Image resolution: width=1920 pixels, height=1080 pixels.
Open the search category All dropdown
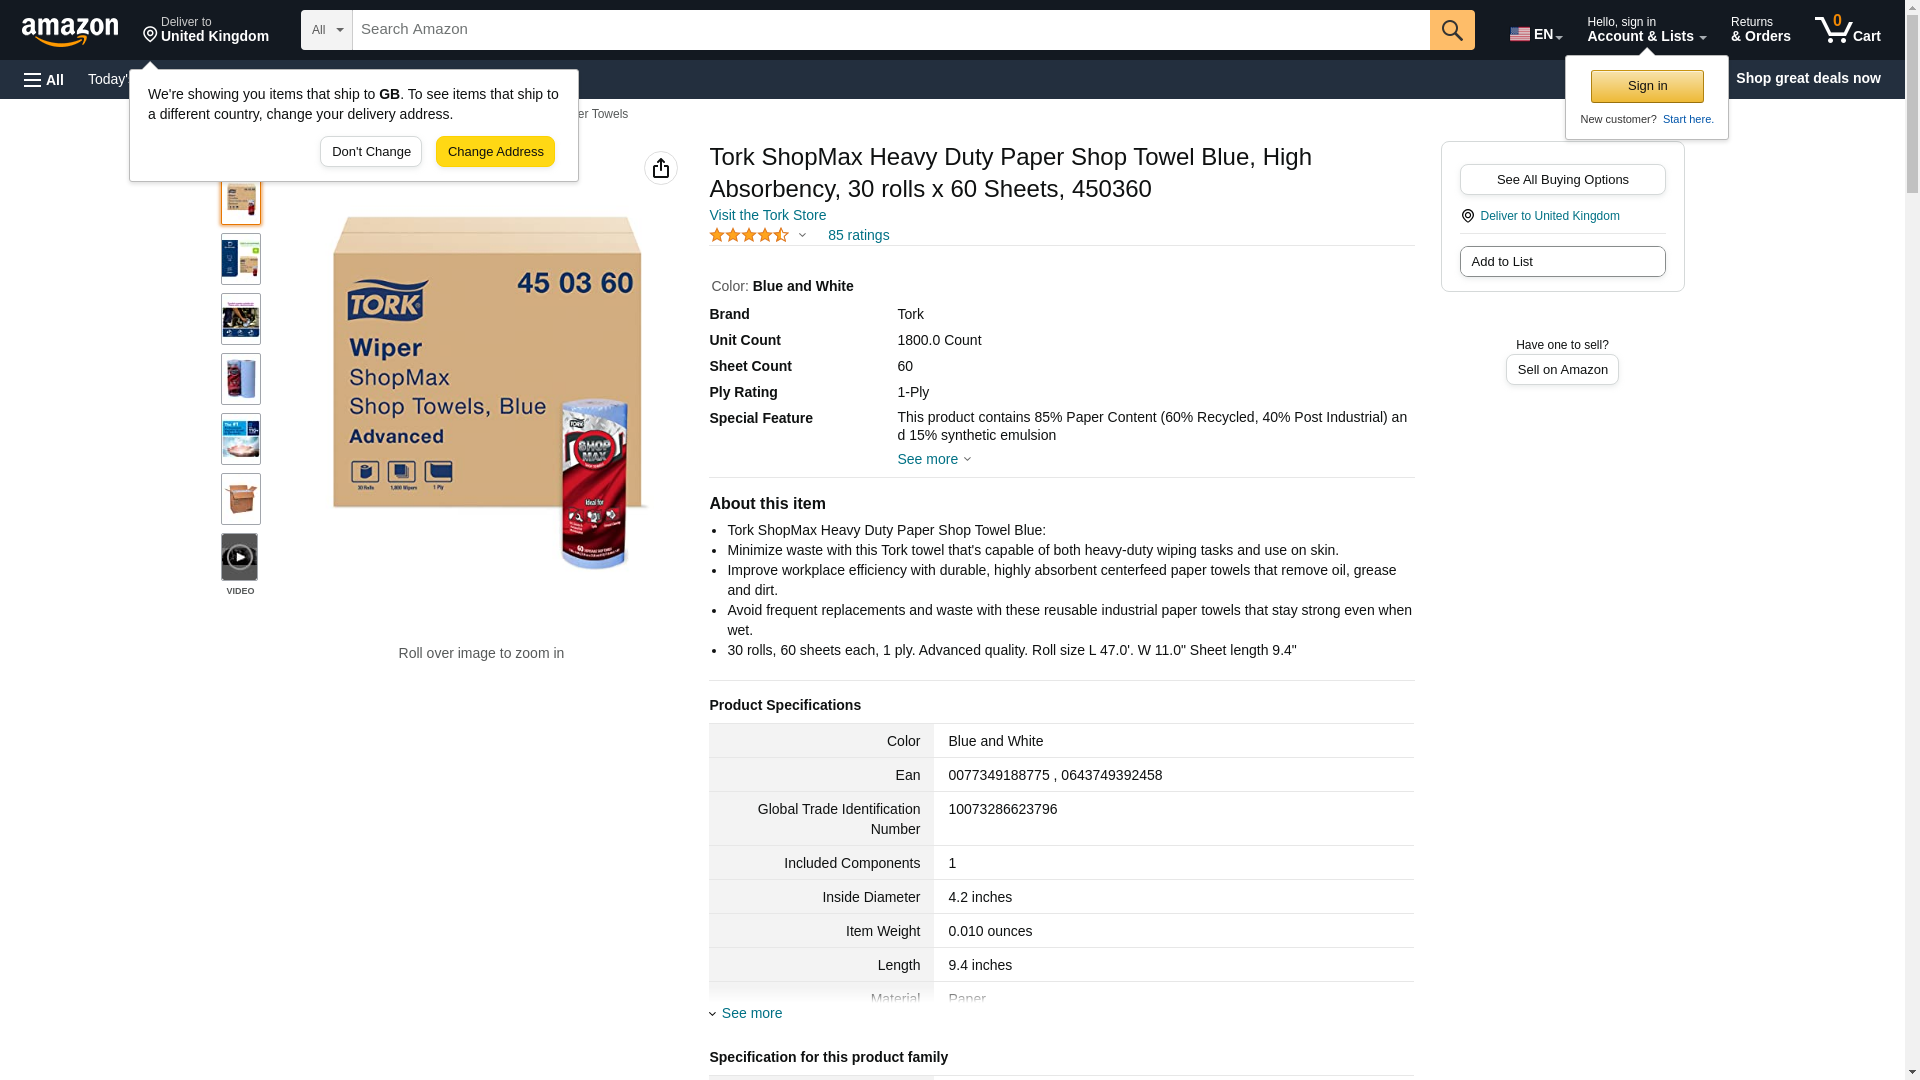326,30
